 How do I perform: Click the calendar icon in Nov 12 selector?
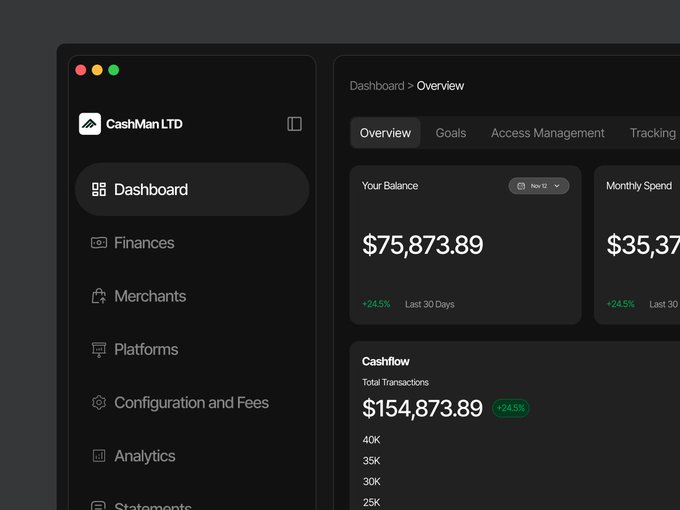(x=521, y=186)
